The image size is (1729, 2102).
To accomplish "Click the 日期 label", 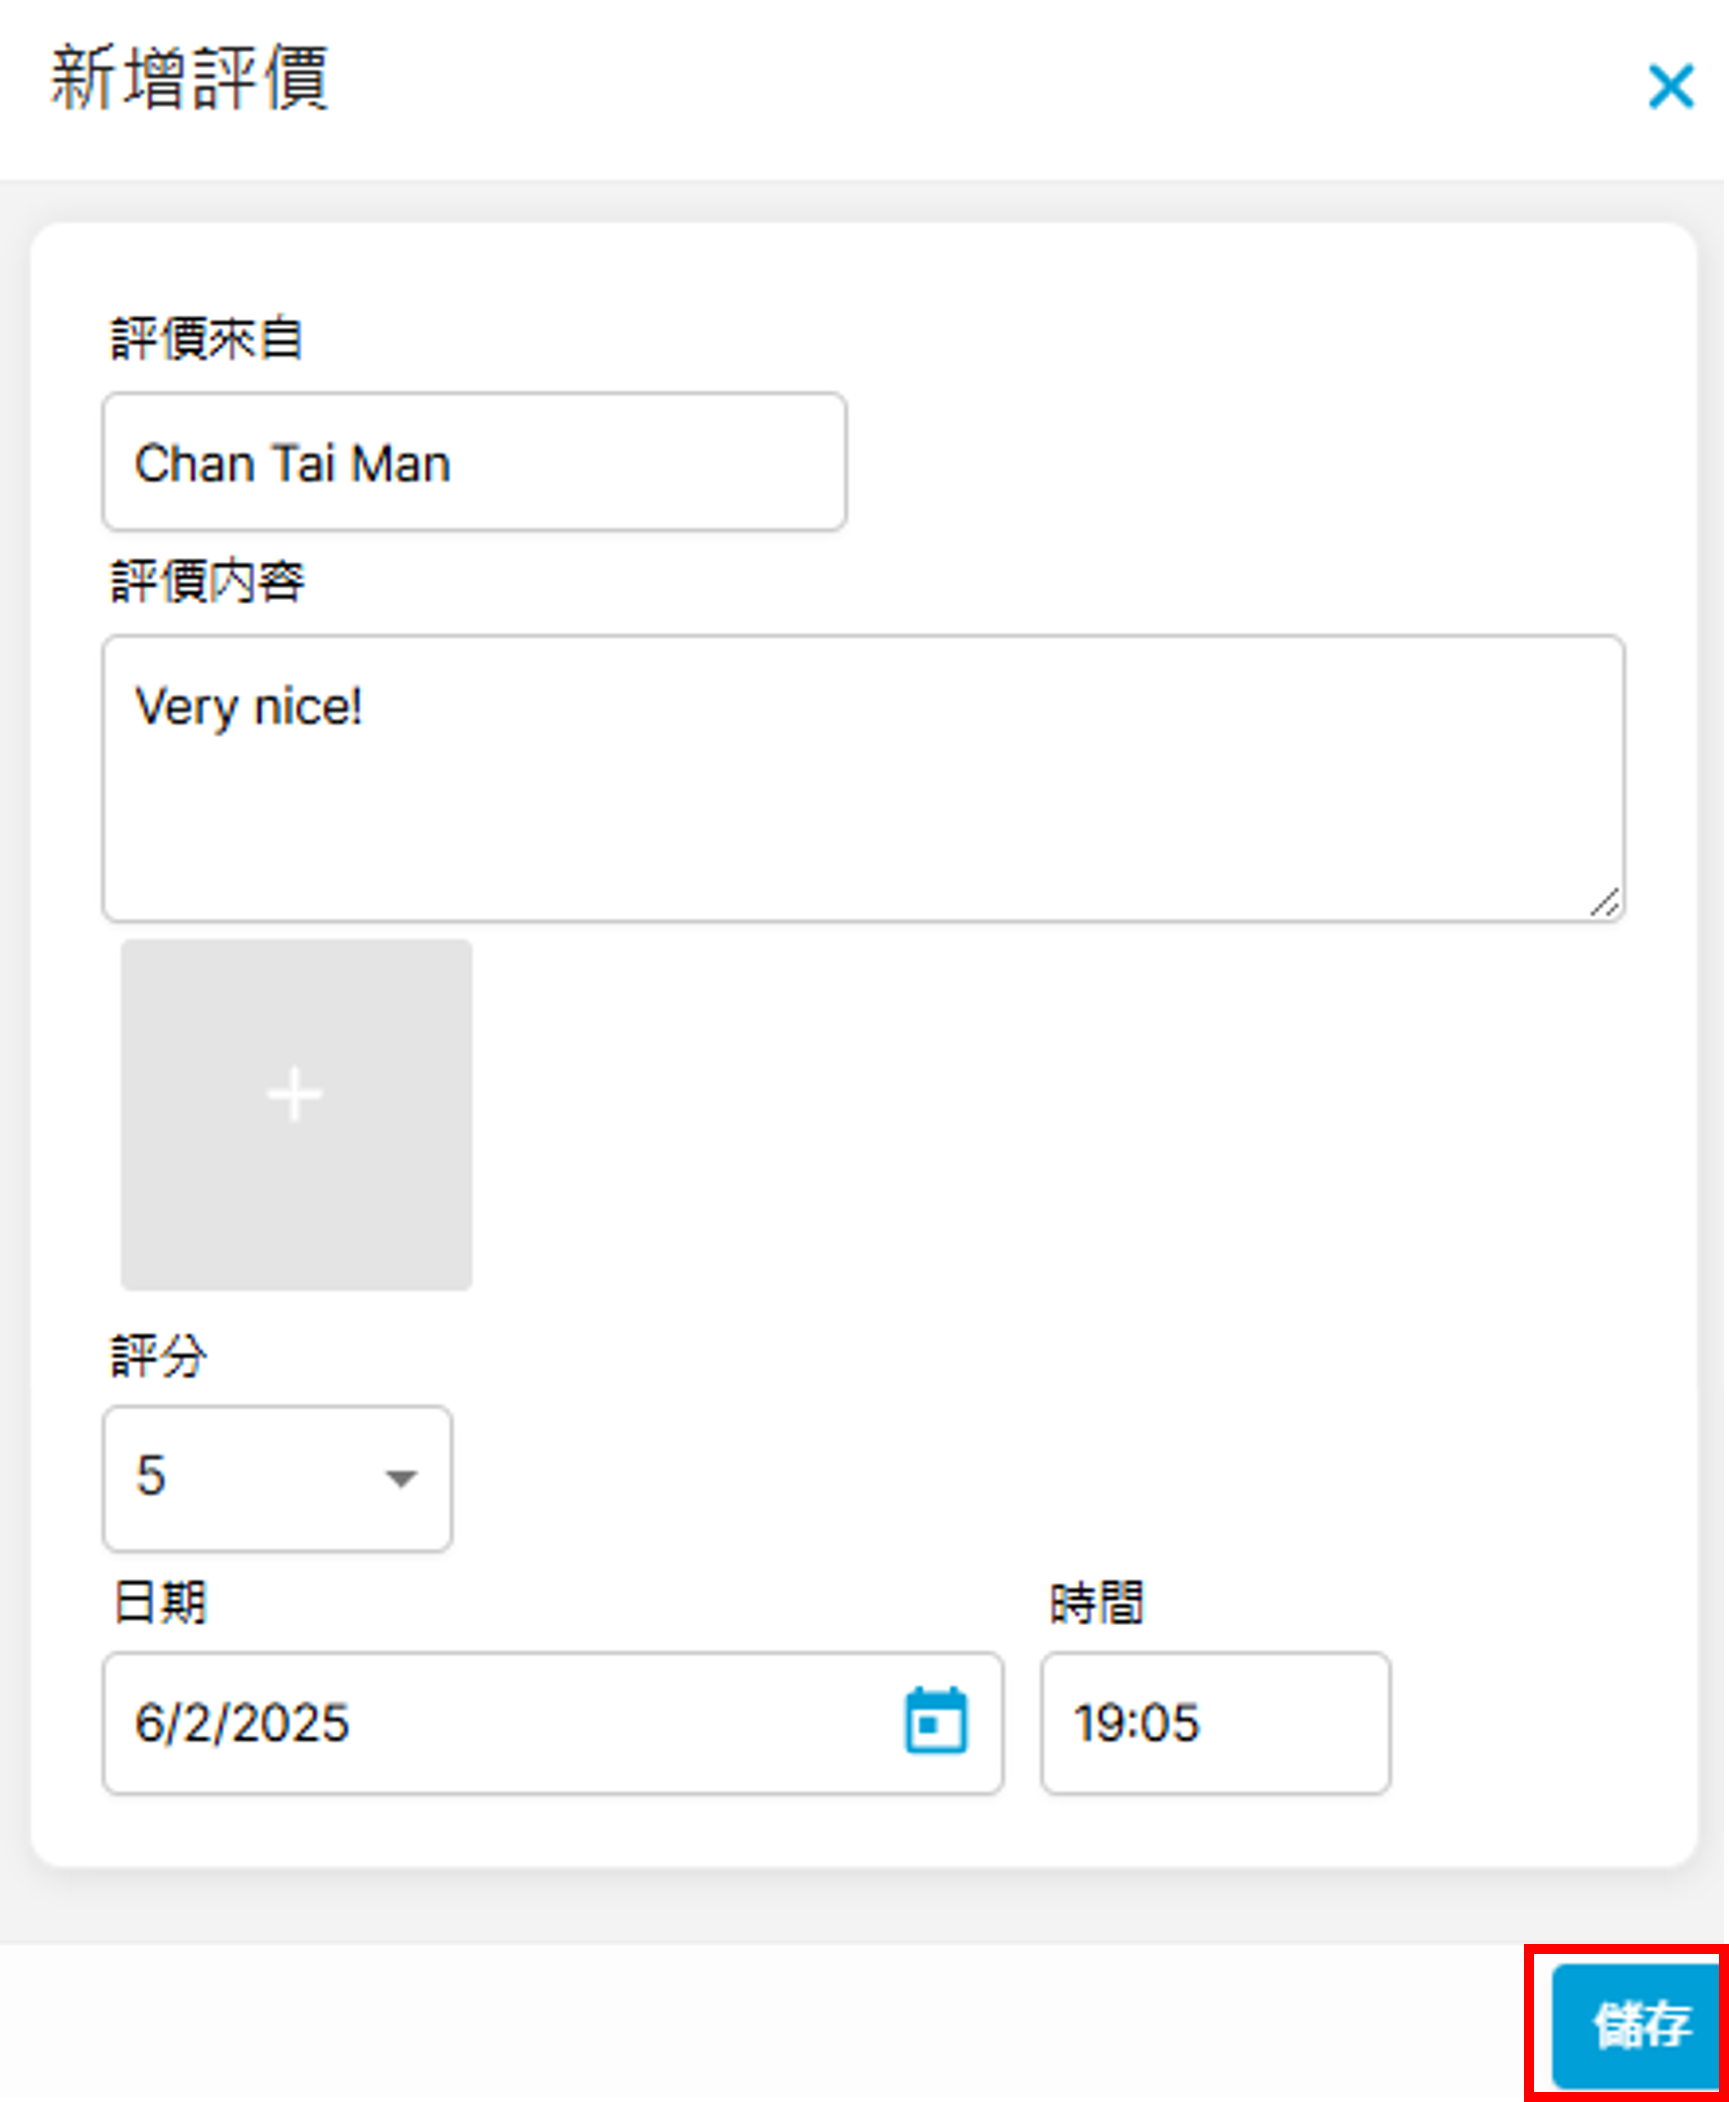I will pos(160,1602).
